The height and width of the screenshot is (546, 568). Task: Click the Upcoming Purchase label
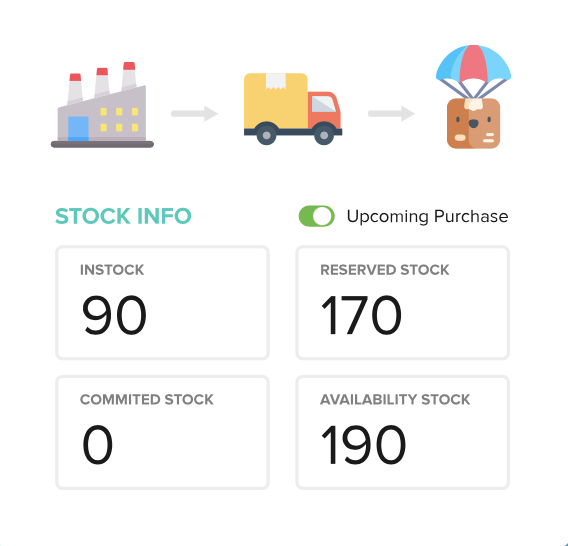point(427,217)
